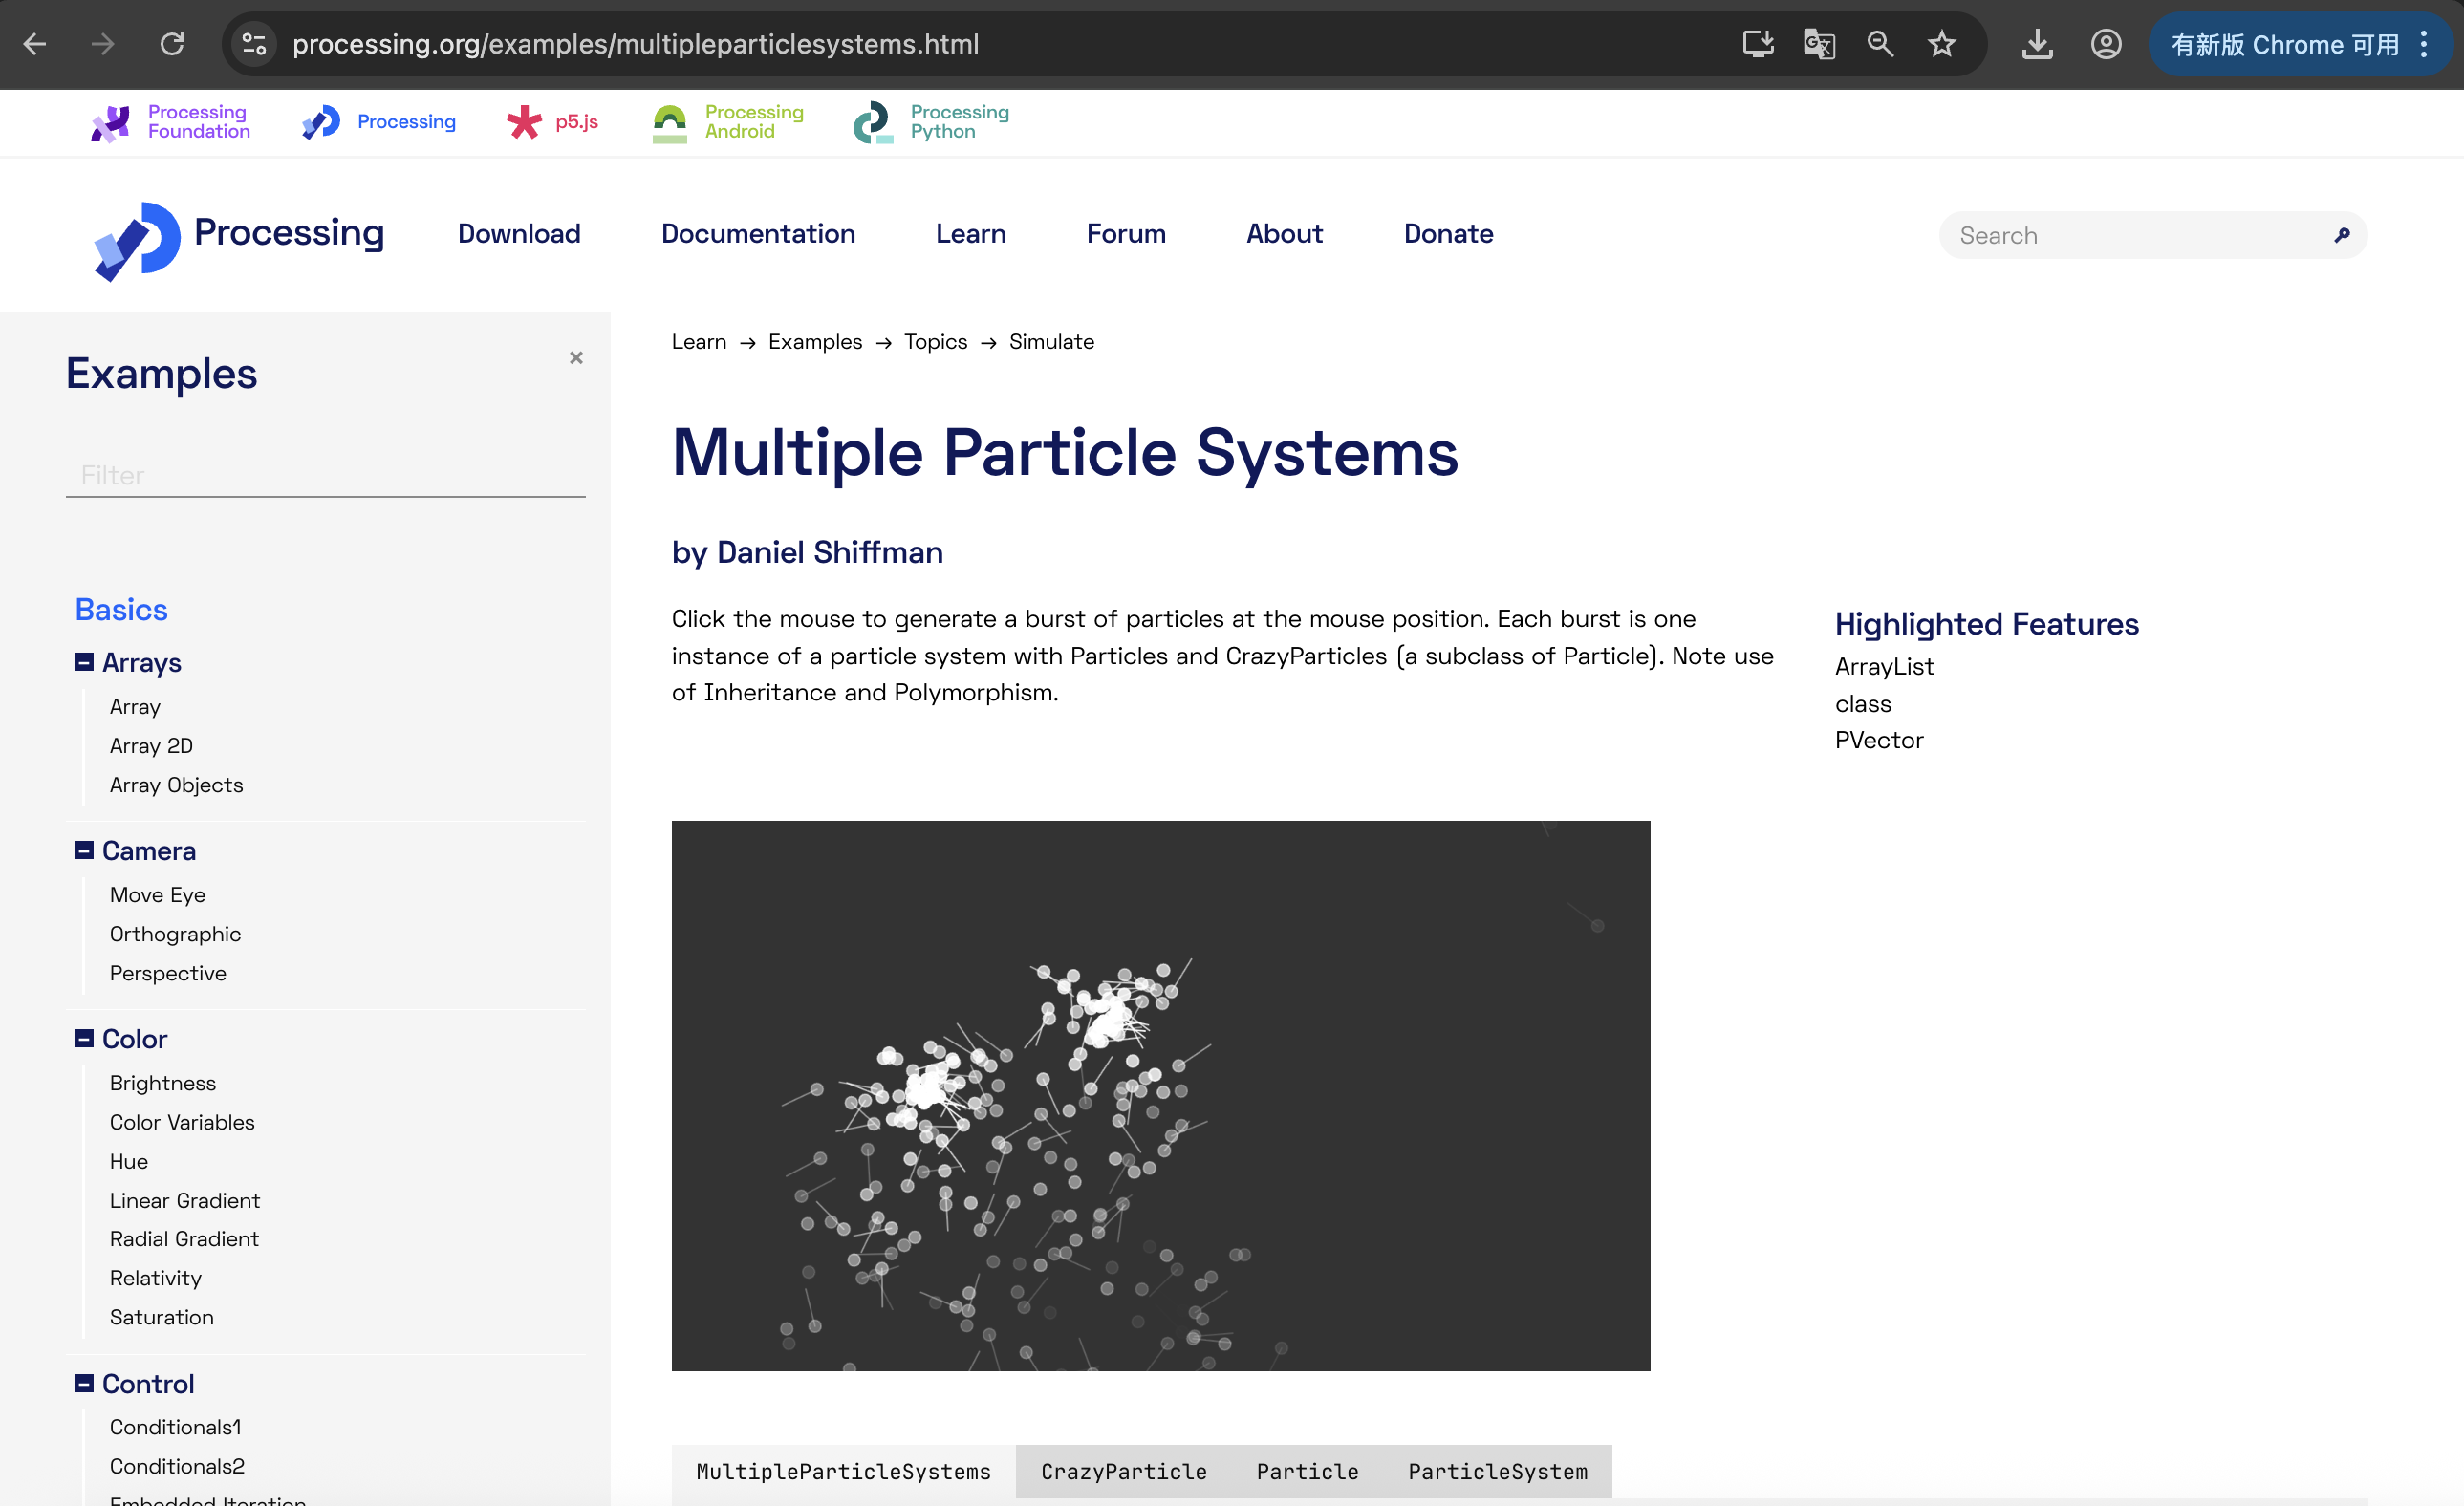This screenshot has height=1506, width=2464.
Task: Click the Processing Android logo icon
Action: click(670, 123)
